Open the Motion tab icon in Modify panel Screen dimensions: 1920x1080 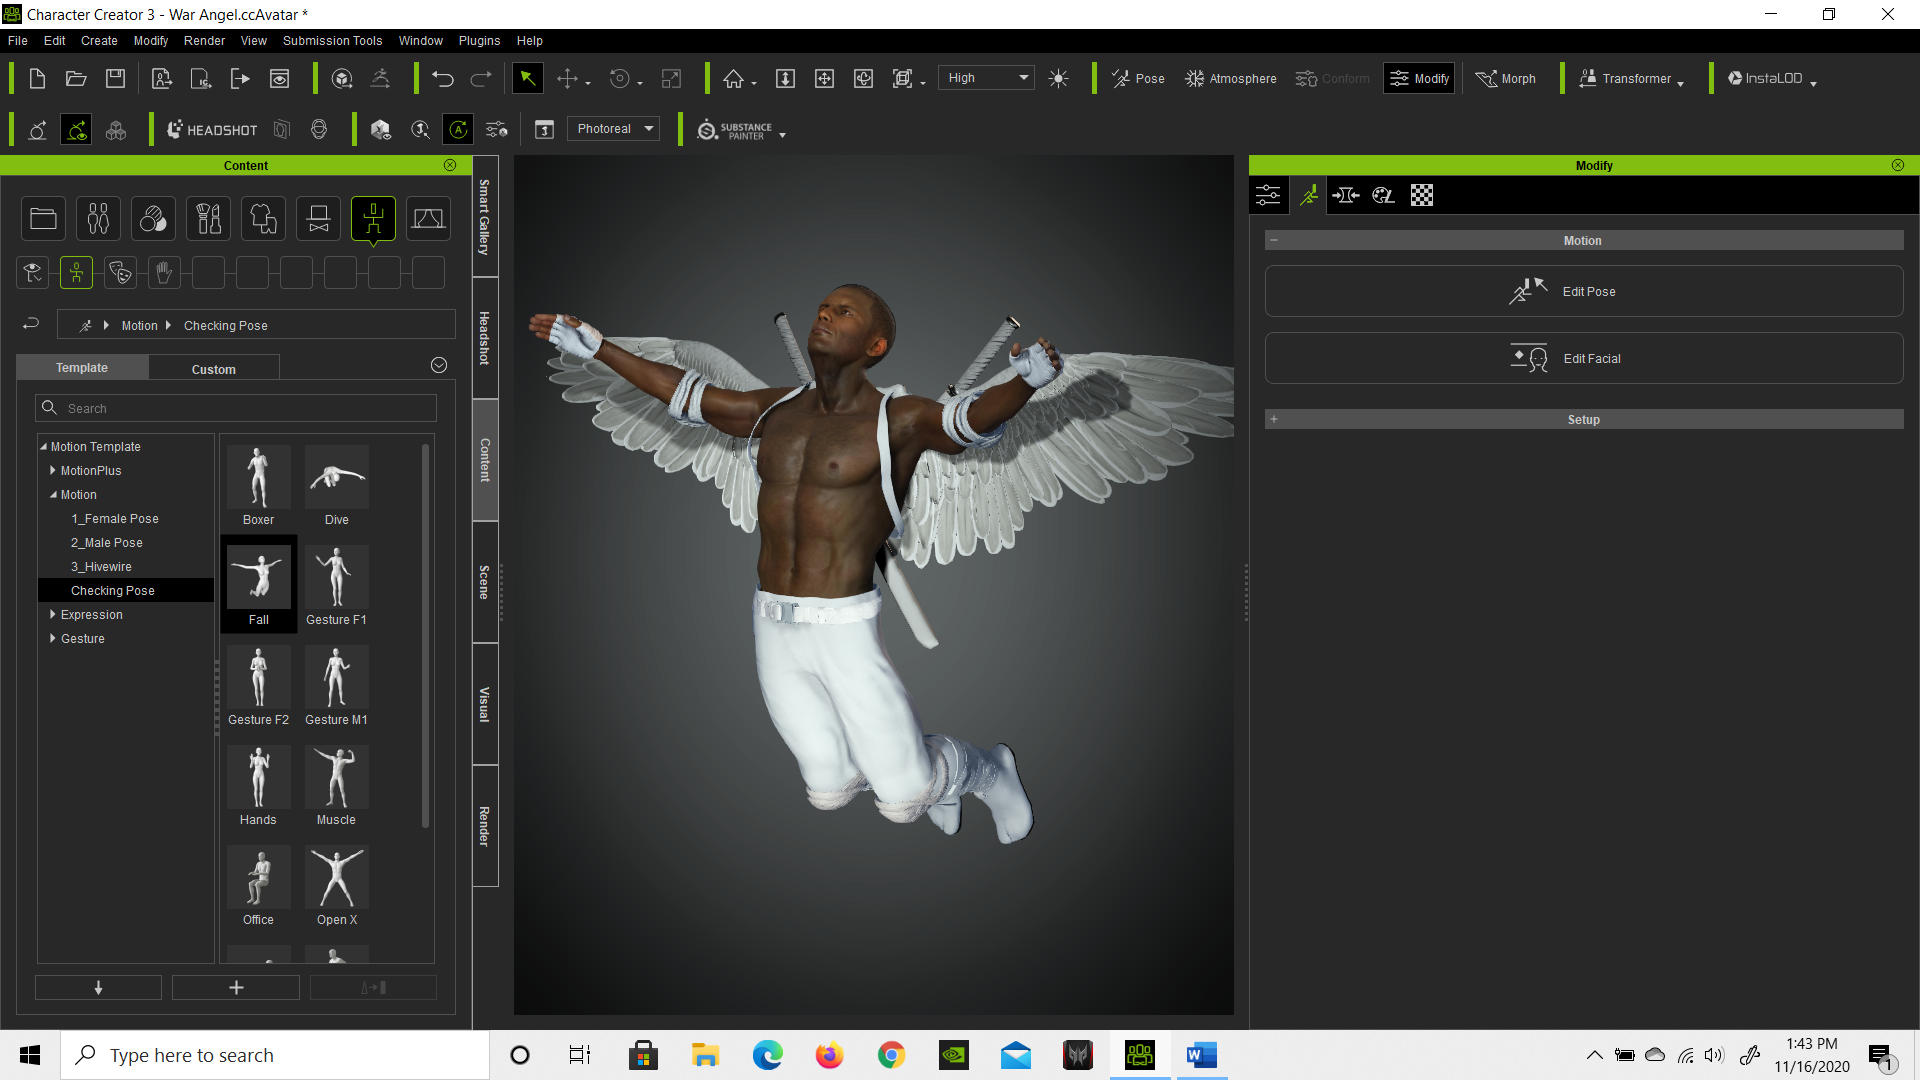[x=1308, y=195]
